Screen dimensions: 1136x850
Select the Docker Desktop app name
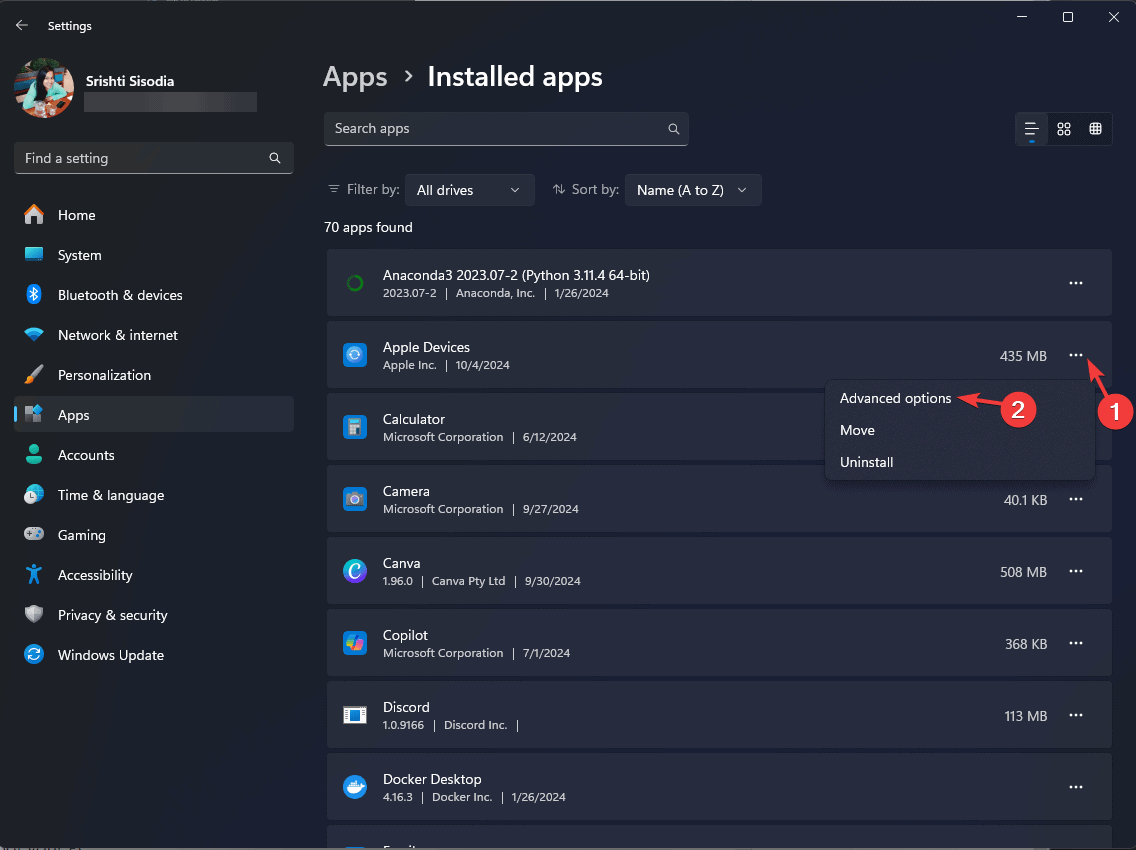tap(432, 779)
